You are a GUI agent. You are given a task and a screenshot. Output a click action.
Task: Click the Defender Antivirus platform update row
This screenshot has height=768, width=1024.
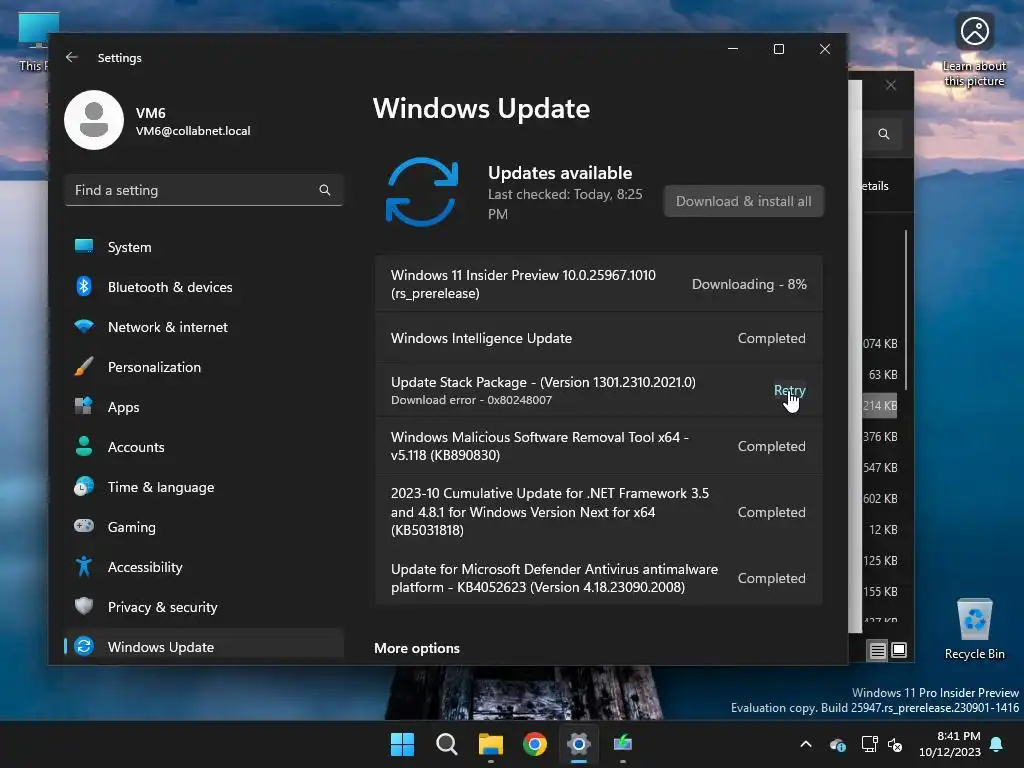point(598,578)
